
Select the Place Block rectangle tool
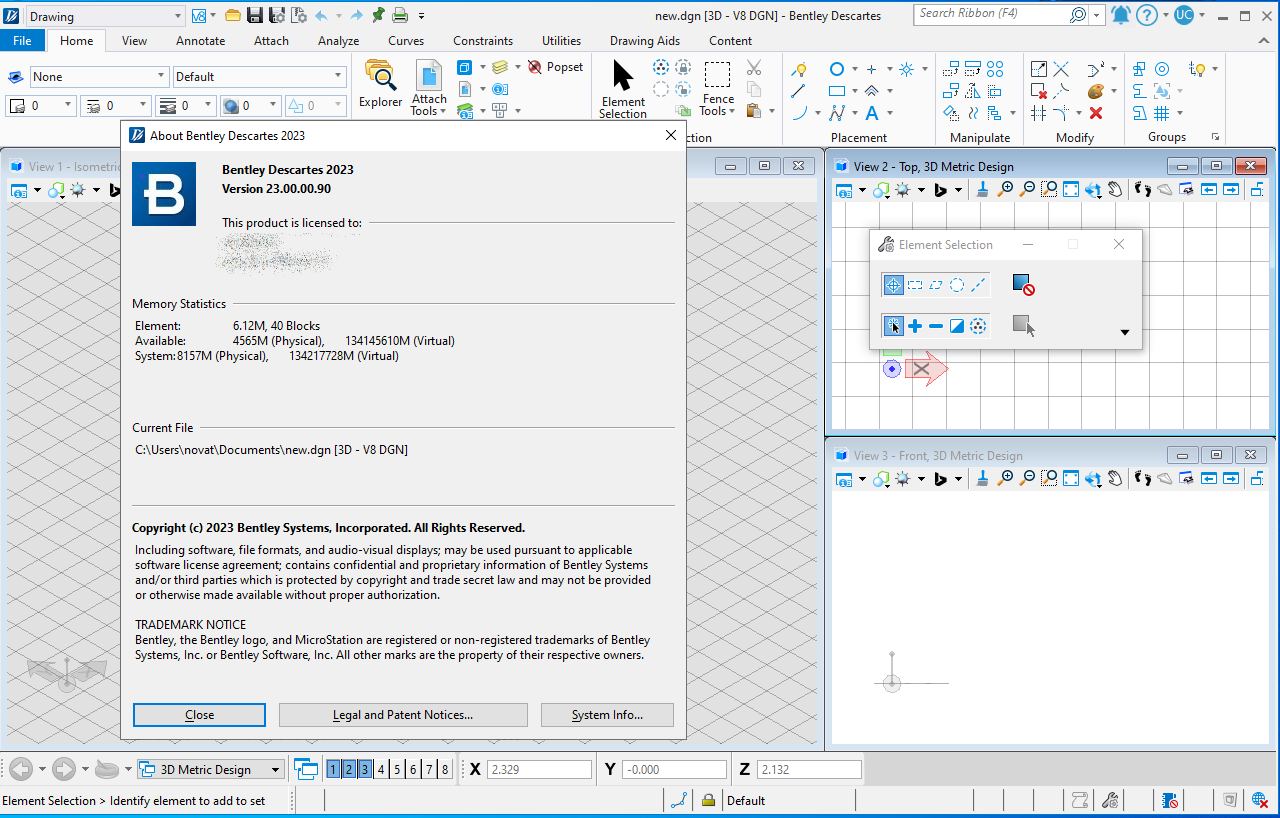tap(837, 91)
